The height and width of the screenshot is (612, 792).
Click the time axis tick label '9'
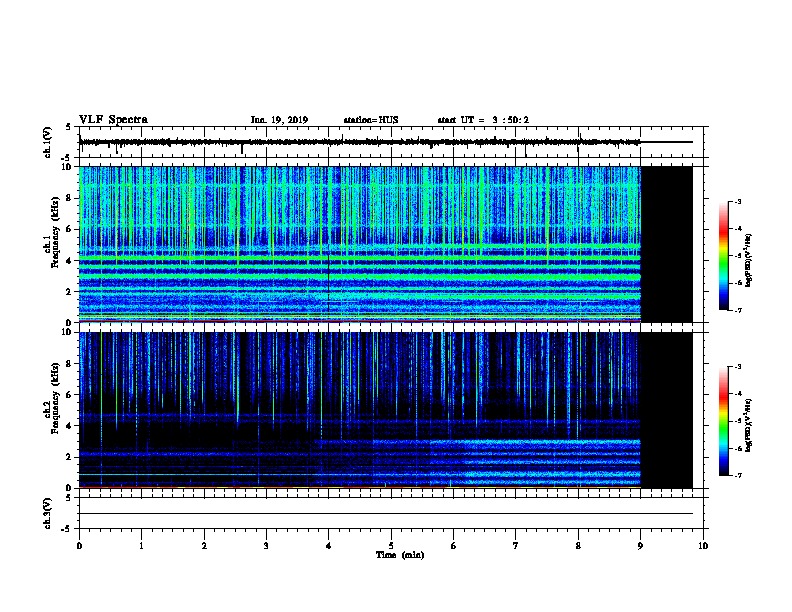[640, 545]
